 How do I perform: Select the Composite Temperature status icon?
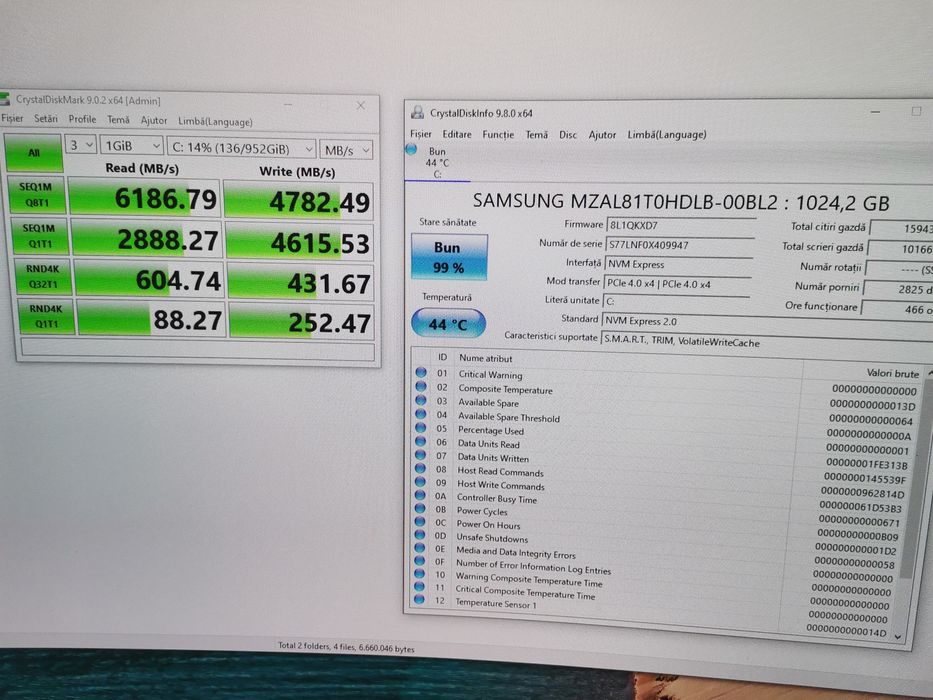coord(421,386)
